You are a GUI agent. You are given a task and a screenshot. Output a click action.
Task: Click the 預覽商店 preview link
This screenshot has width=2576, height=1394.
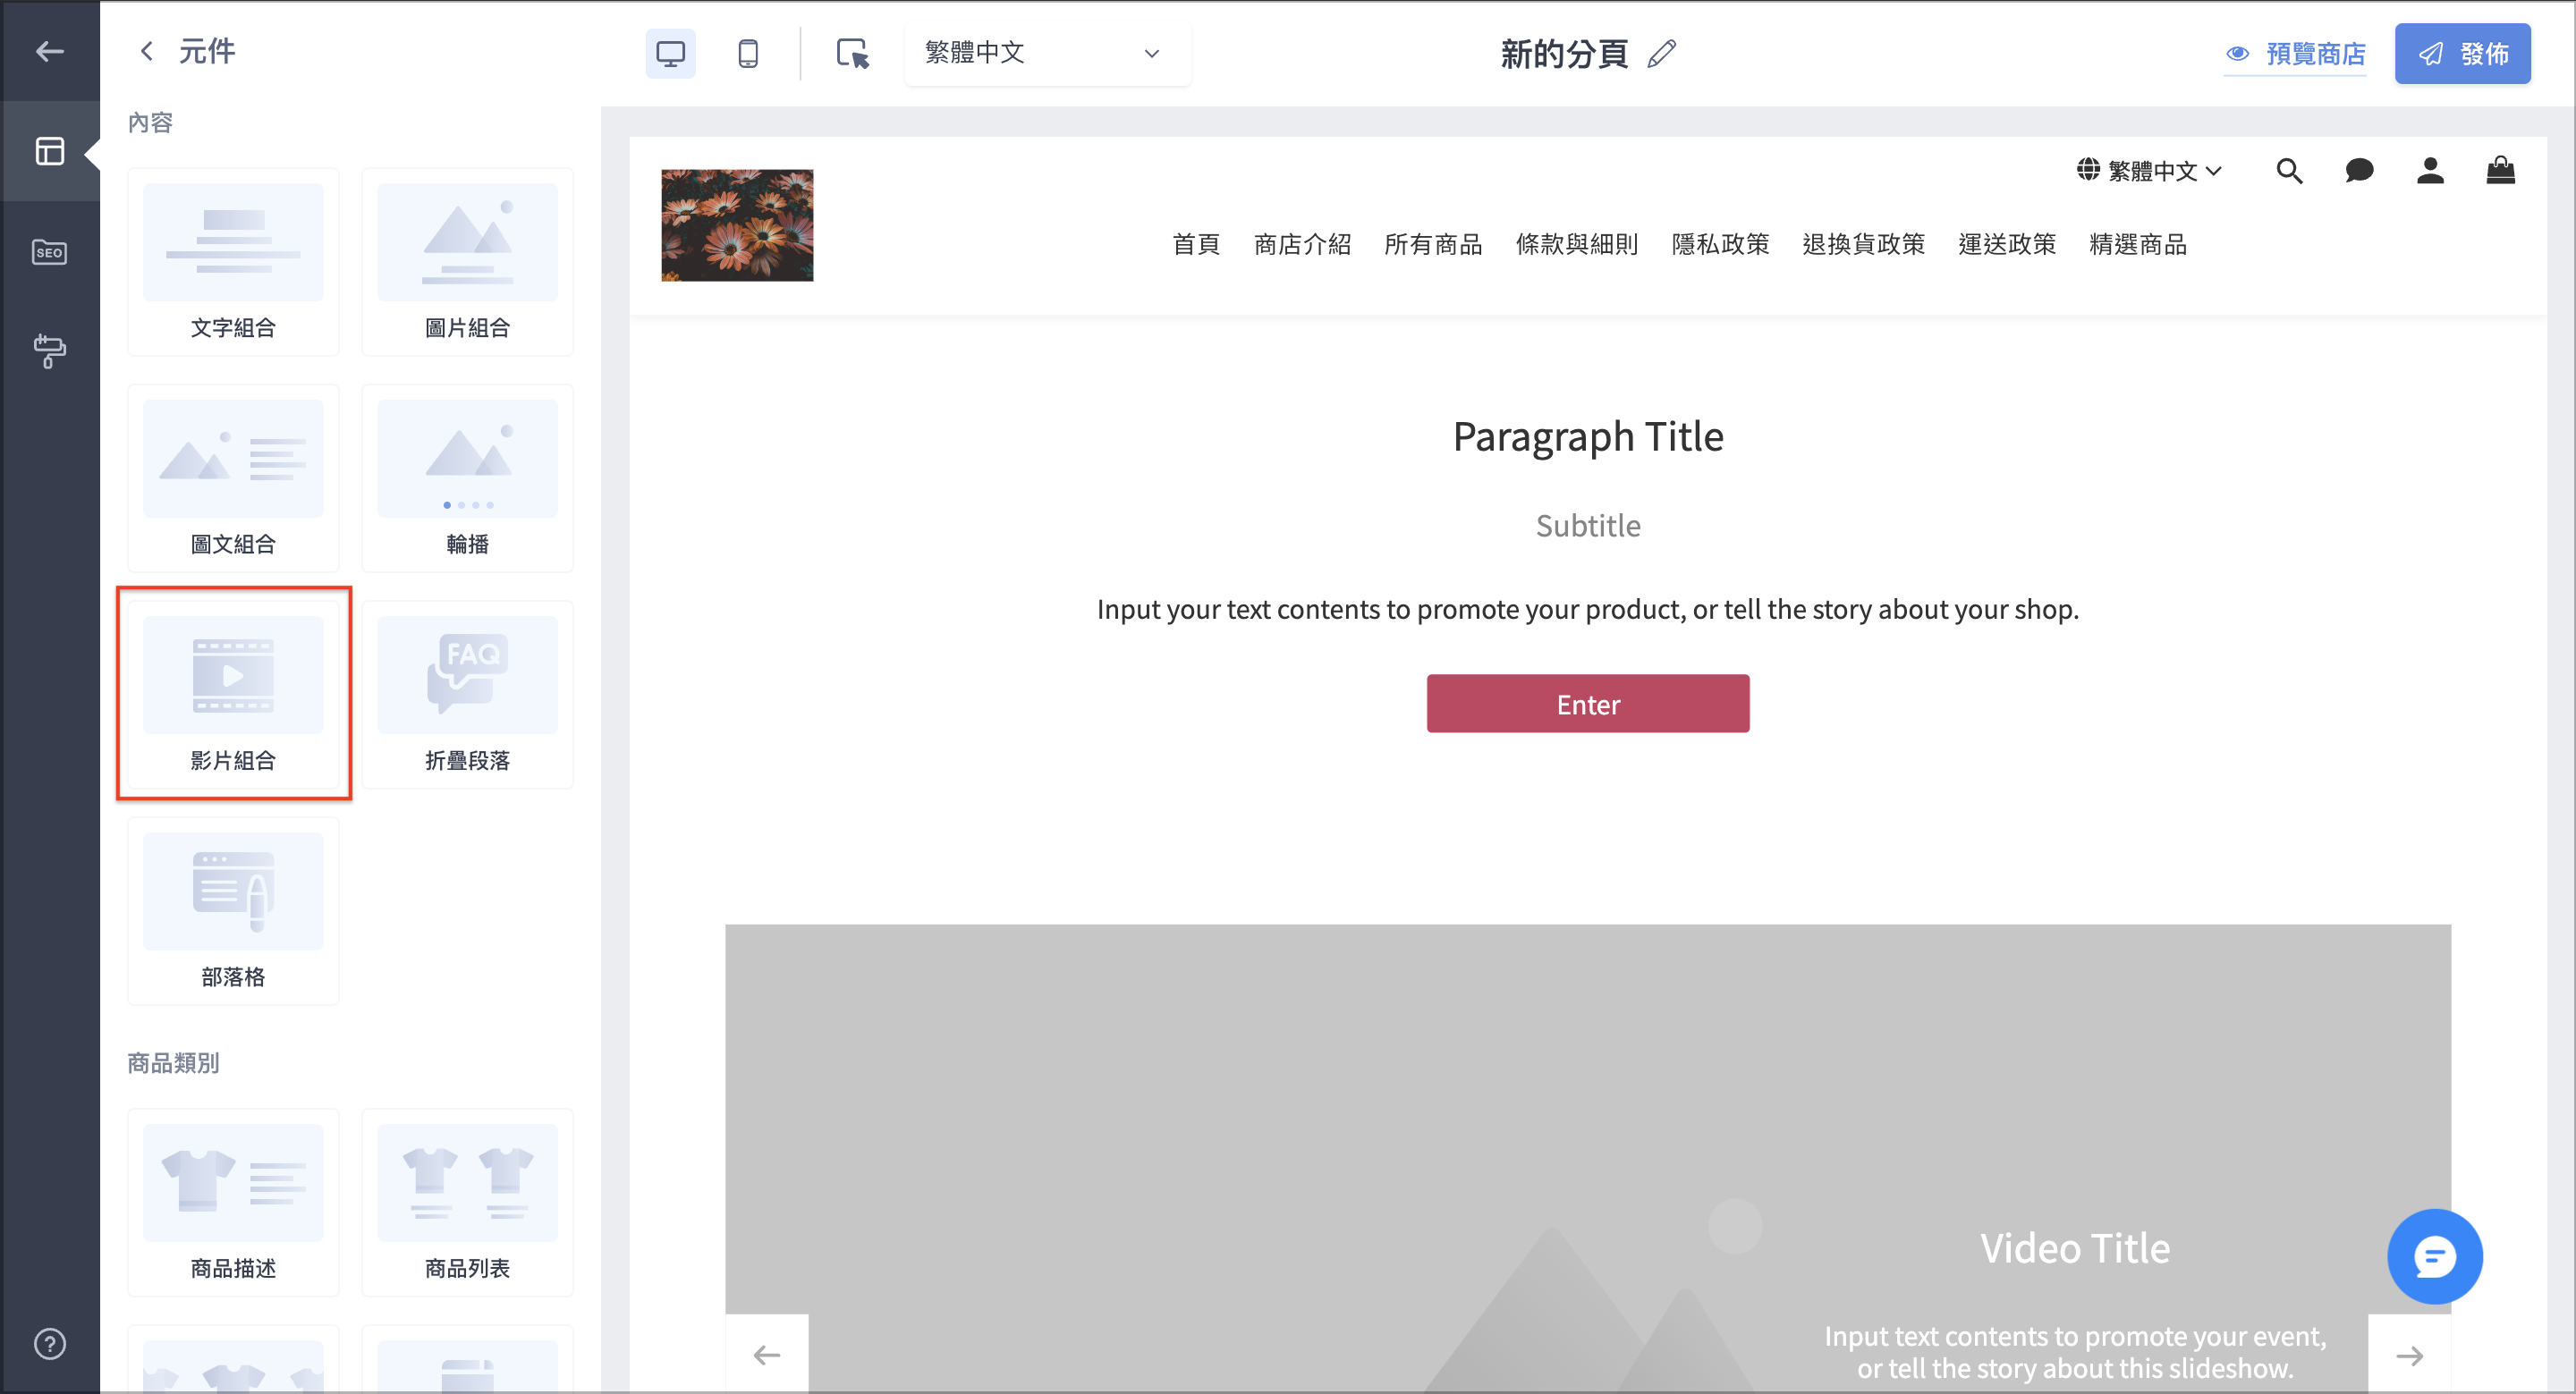click(x=2295, y=54)
